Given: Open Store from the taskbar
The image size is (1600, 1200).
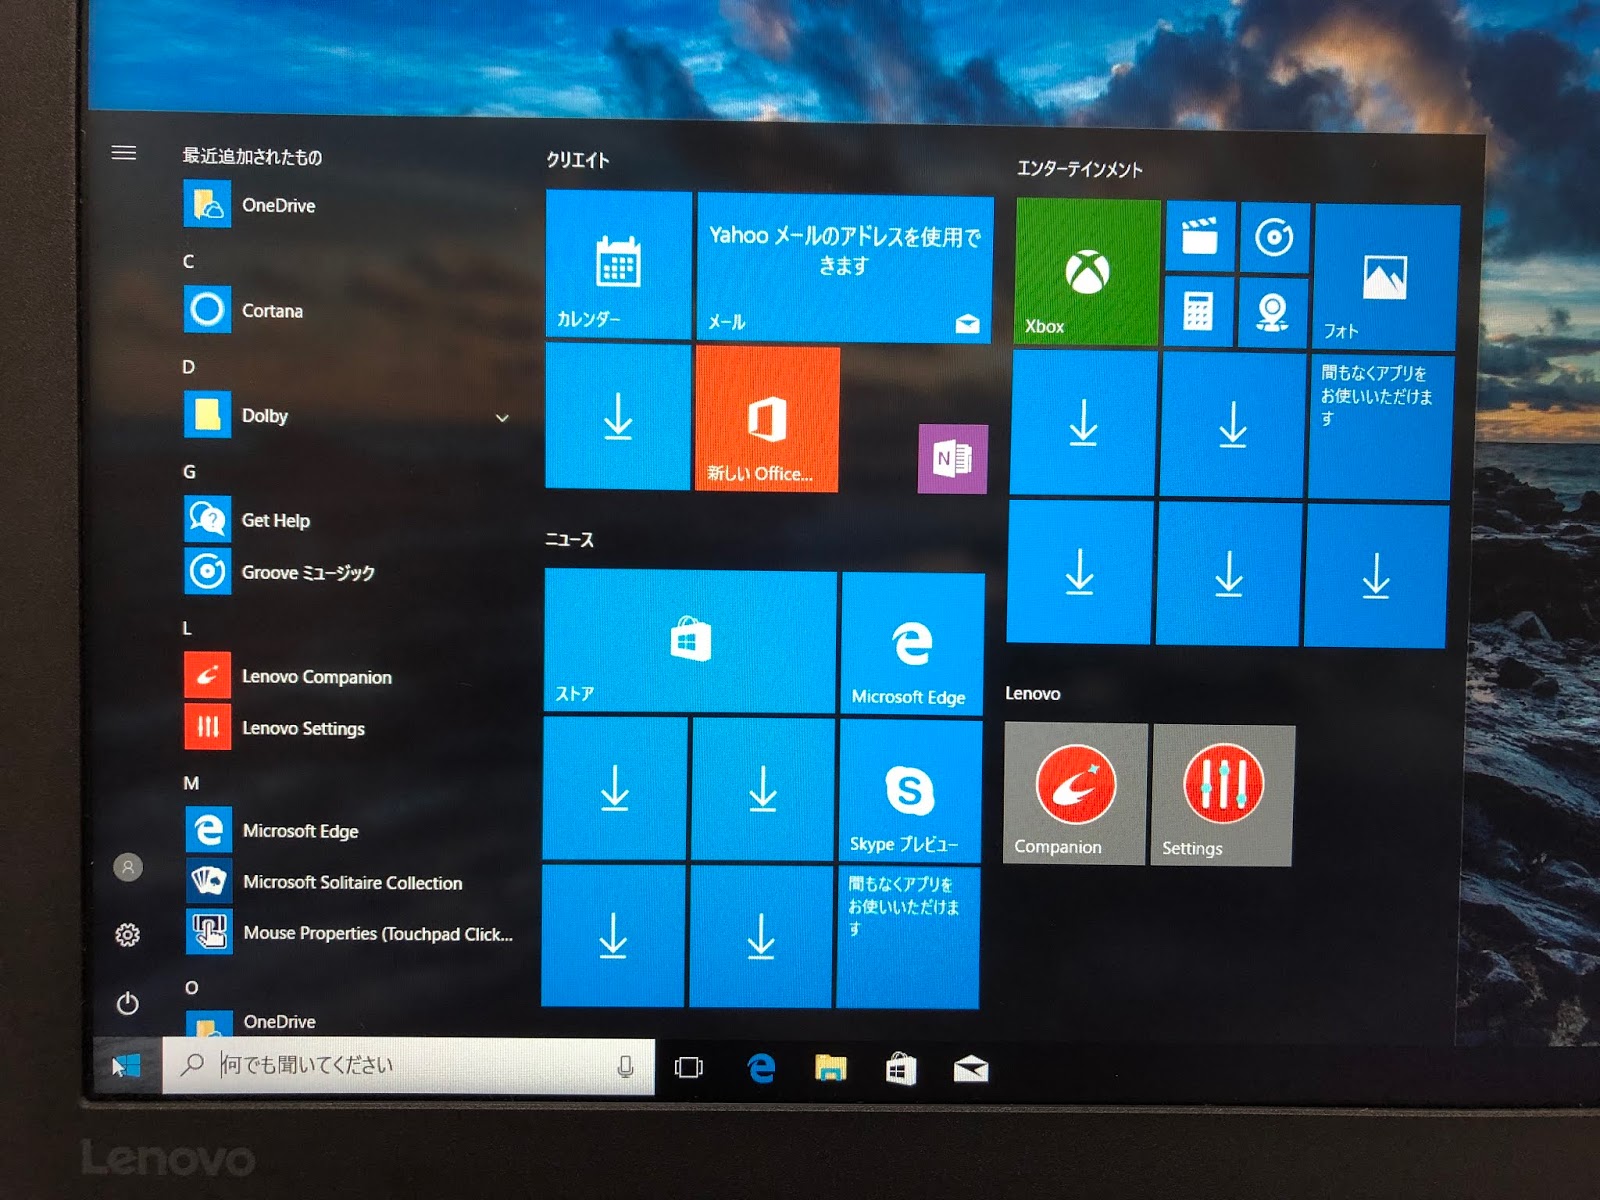Looking at the screenshot, I should click(901, 1070).
